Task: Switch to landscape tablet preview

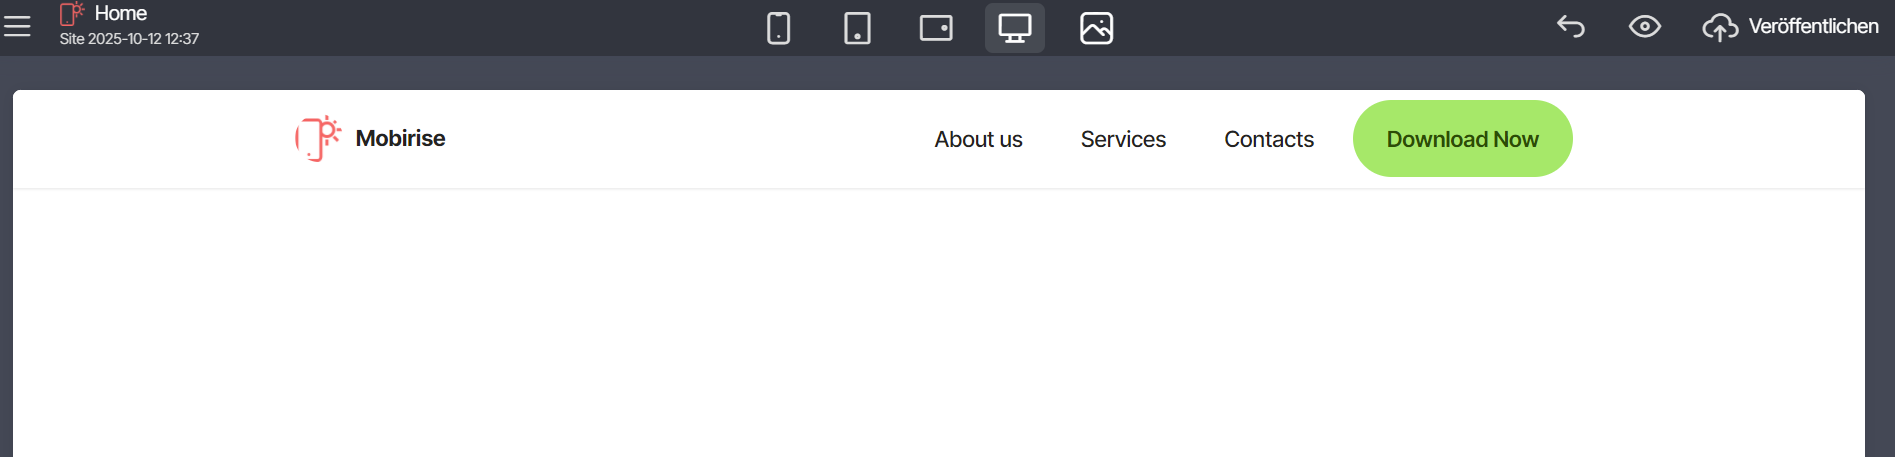Action: (x=936, y=28)
